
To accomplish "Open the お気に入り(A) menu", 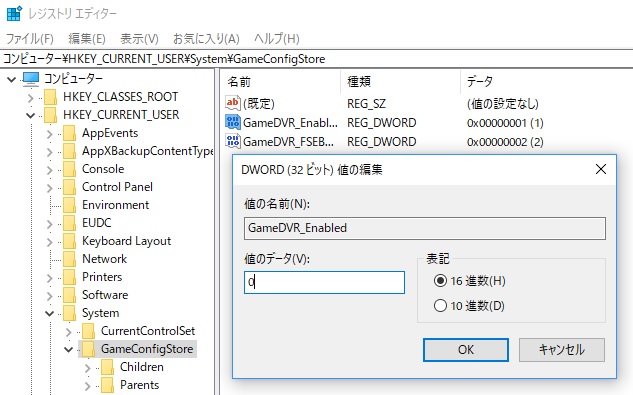I will [206, 39].
